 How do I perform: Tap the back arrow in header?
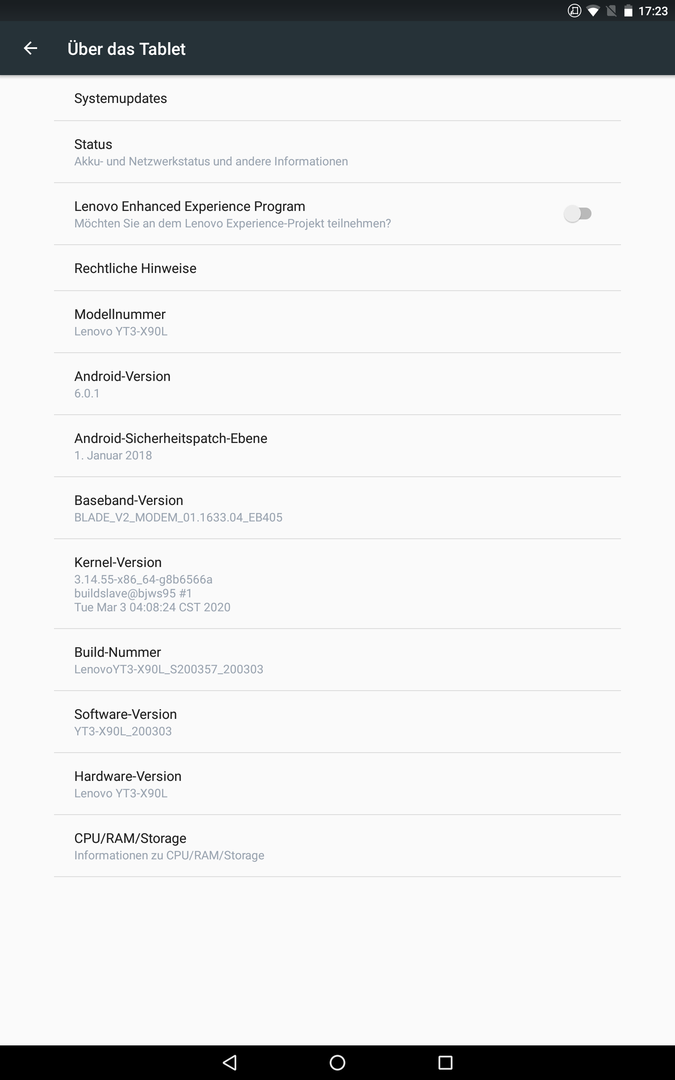30,48
